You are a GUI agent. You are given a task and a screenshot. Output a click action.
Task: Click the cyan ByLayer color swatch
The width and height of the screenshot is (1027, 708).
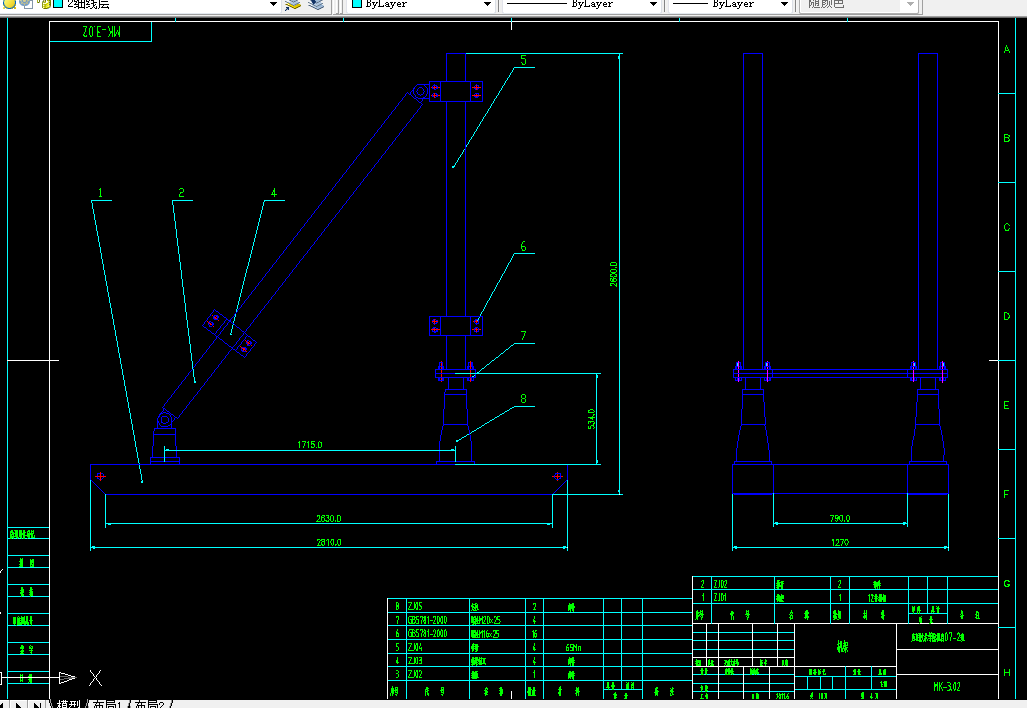pyautogui.click(x=357, y=4)
